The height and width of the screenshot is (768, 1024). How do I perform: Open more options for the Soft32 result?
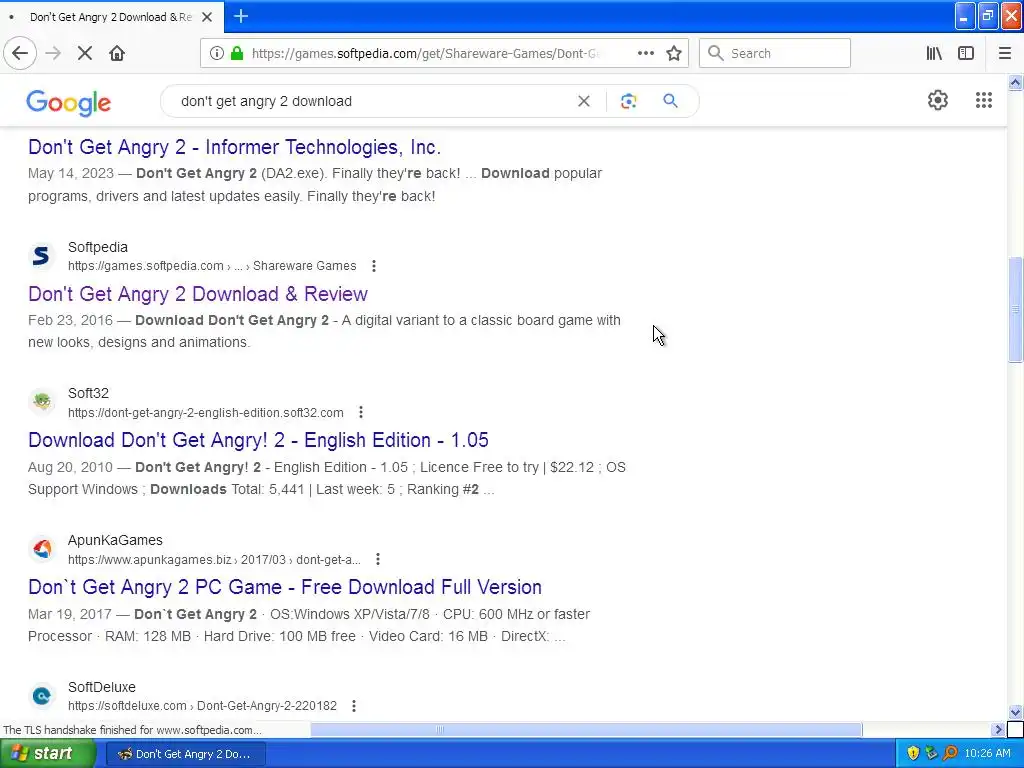click(x=360, y=412)
